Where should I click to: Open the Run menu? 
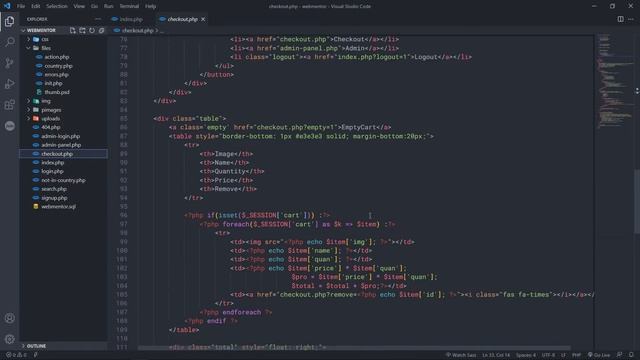[x=109, y=6]
